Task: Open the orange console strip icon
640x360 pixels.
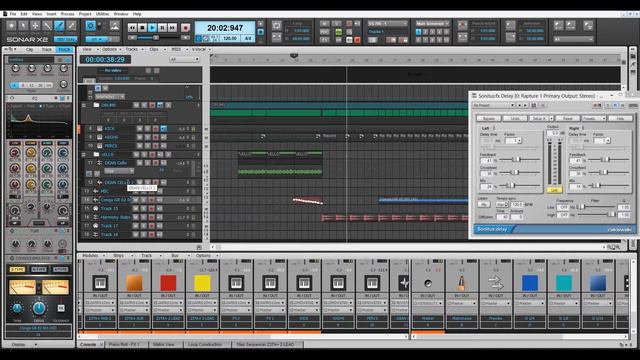Action: [134, 282]
